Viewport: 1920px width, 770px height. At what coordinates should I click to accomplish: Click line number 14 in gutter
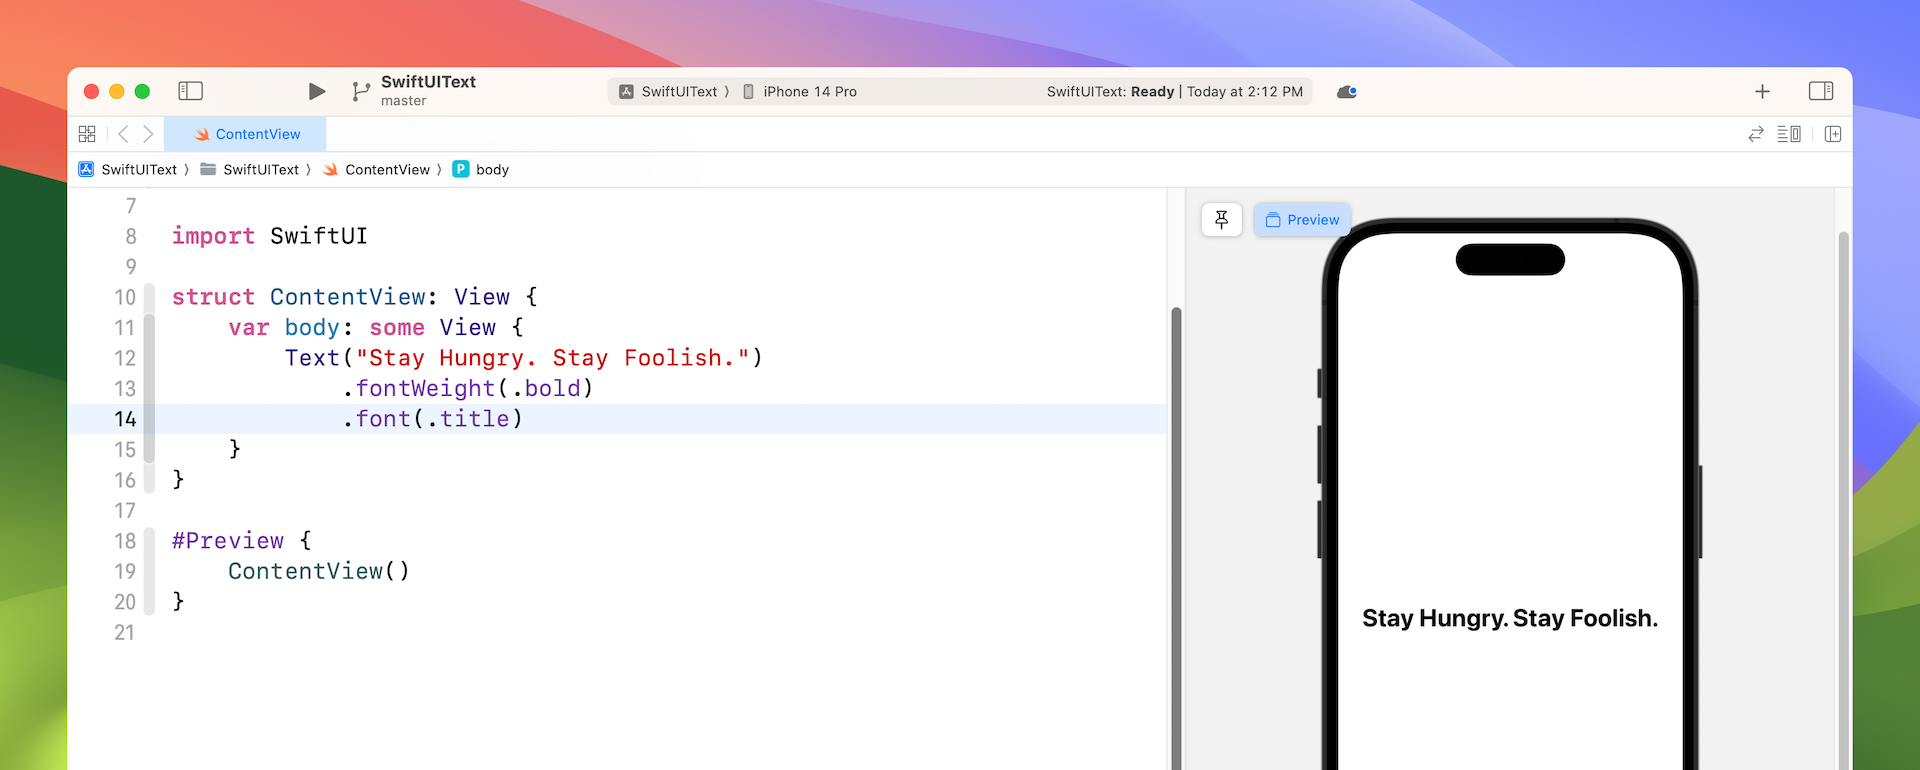pos(125,419)
